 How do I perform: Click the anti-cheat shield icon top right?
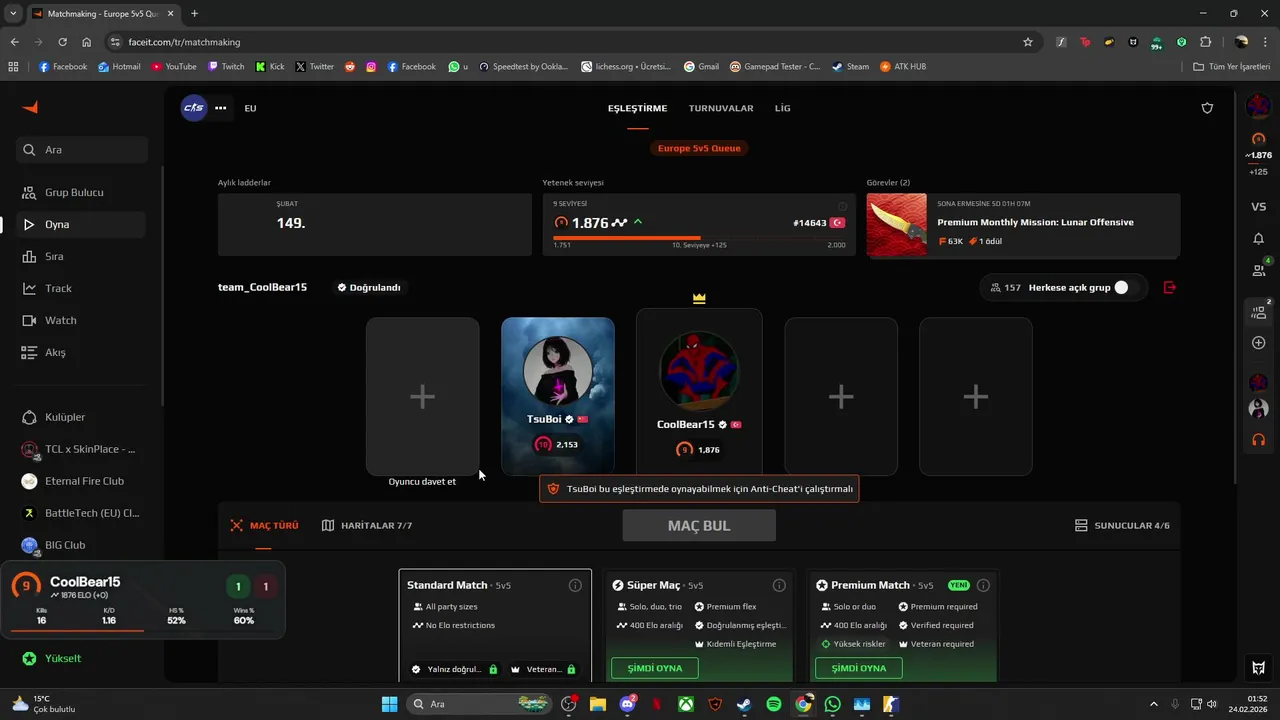point(1207,108)
